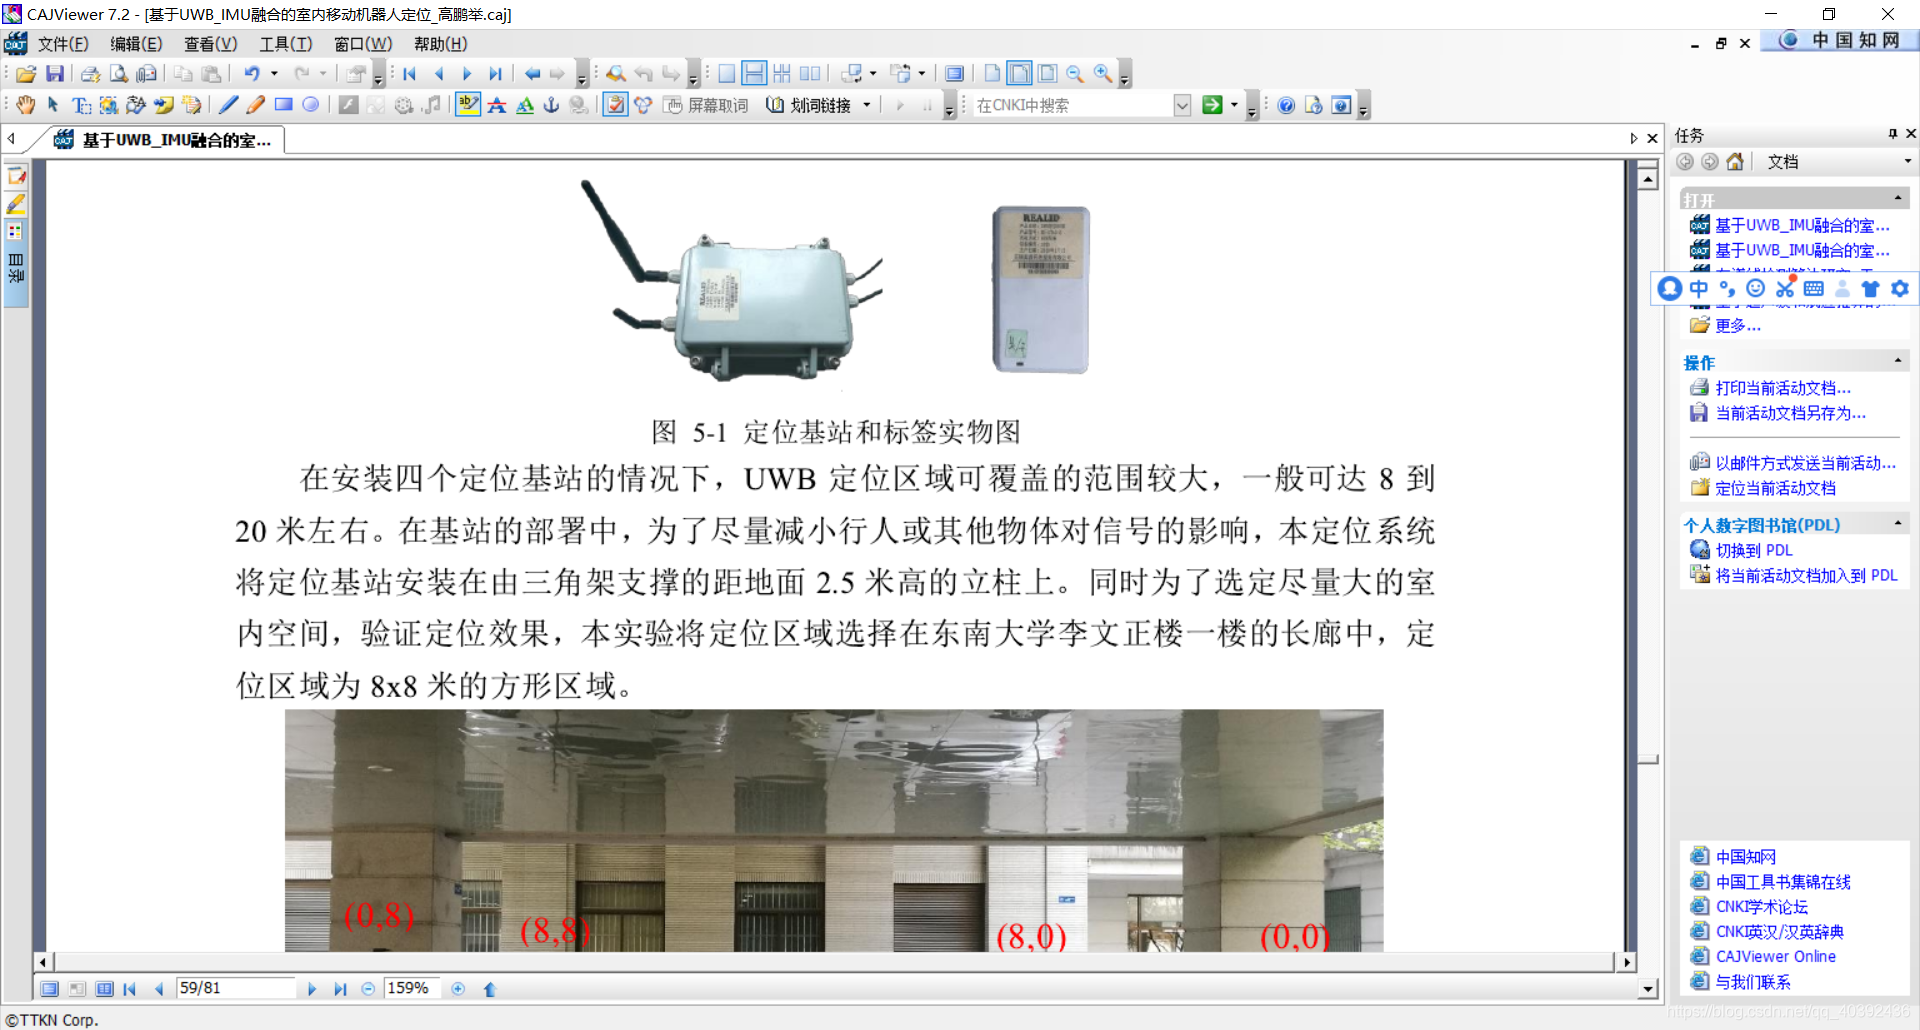Click 更多... to open more files
The image size is (1920, 1030).
coord(1738,326)
